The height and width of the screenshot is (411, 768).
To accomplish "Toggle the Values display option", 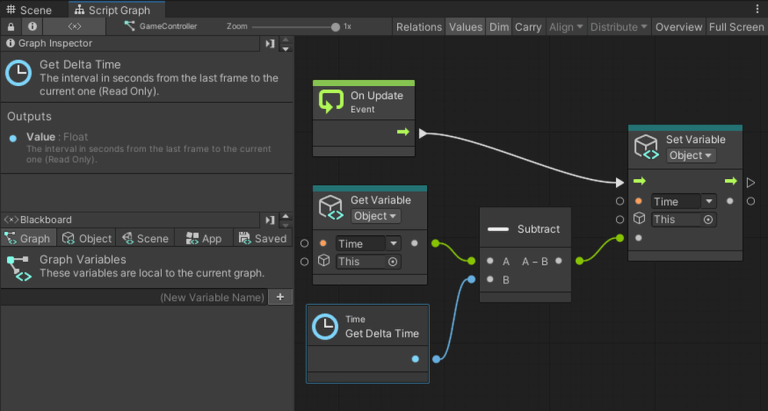I will 465,27.
